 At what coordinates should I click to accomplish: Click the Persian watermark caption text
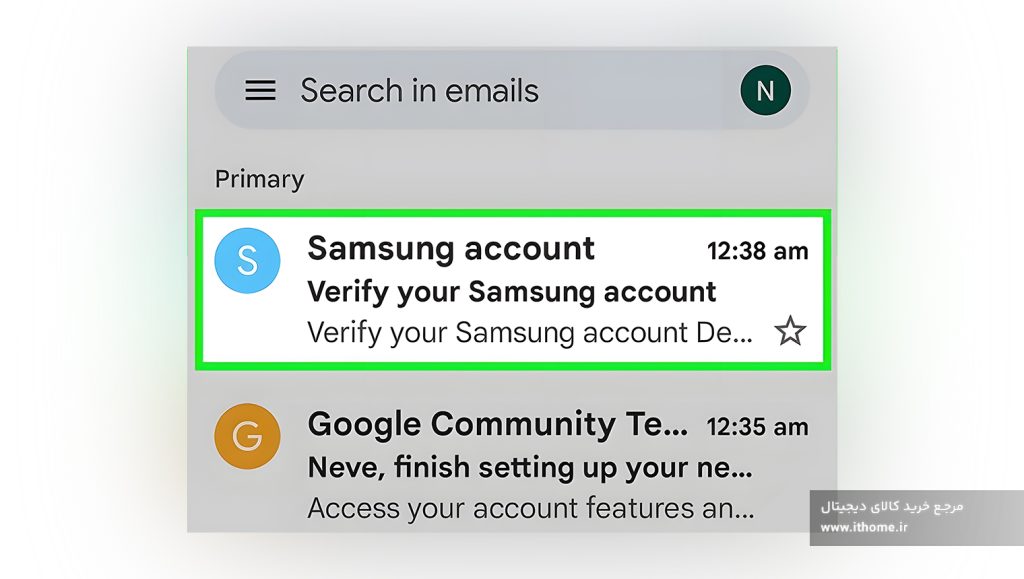pos(892,507)
